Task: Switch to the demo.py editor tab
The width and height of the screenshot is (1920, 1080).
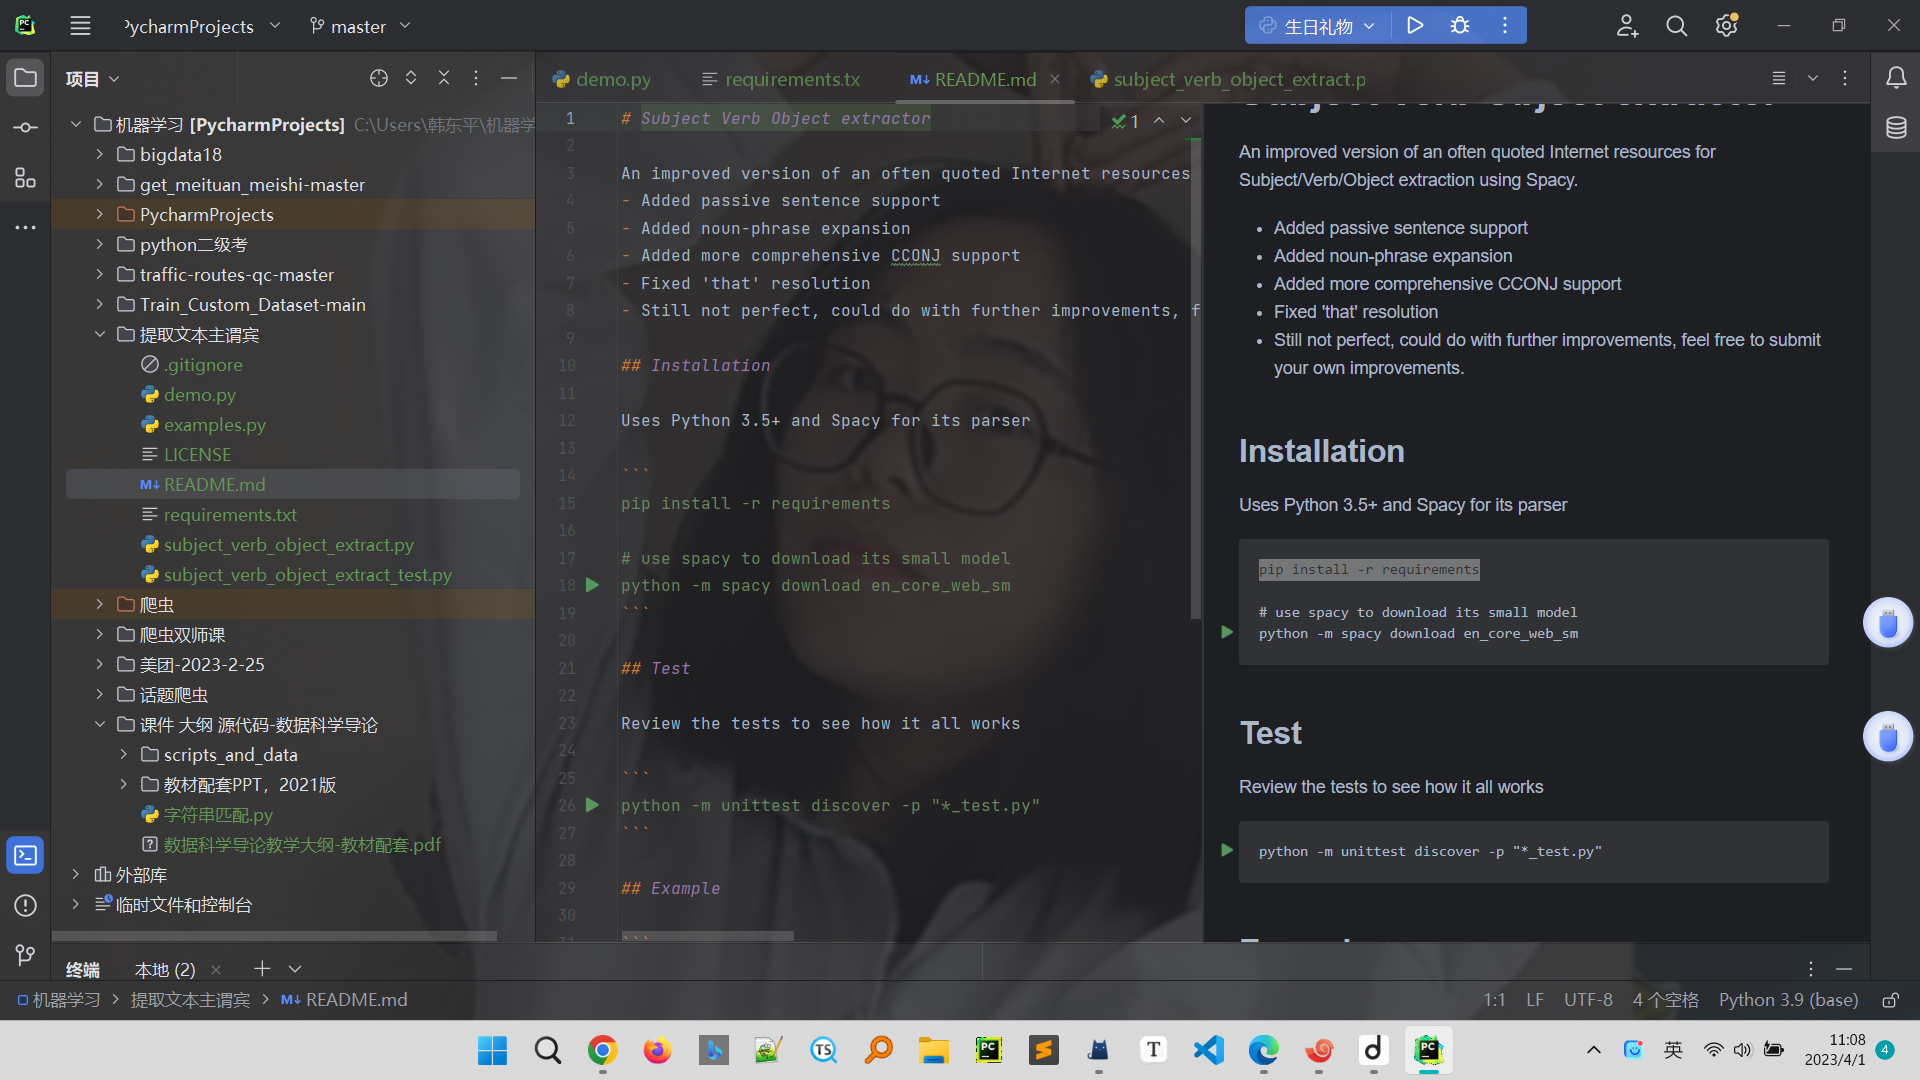Action: [612, 79]
